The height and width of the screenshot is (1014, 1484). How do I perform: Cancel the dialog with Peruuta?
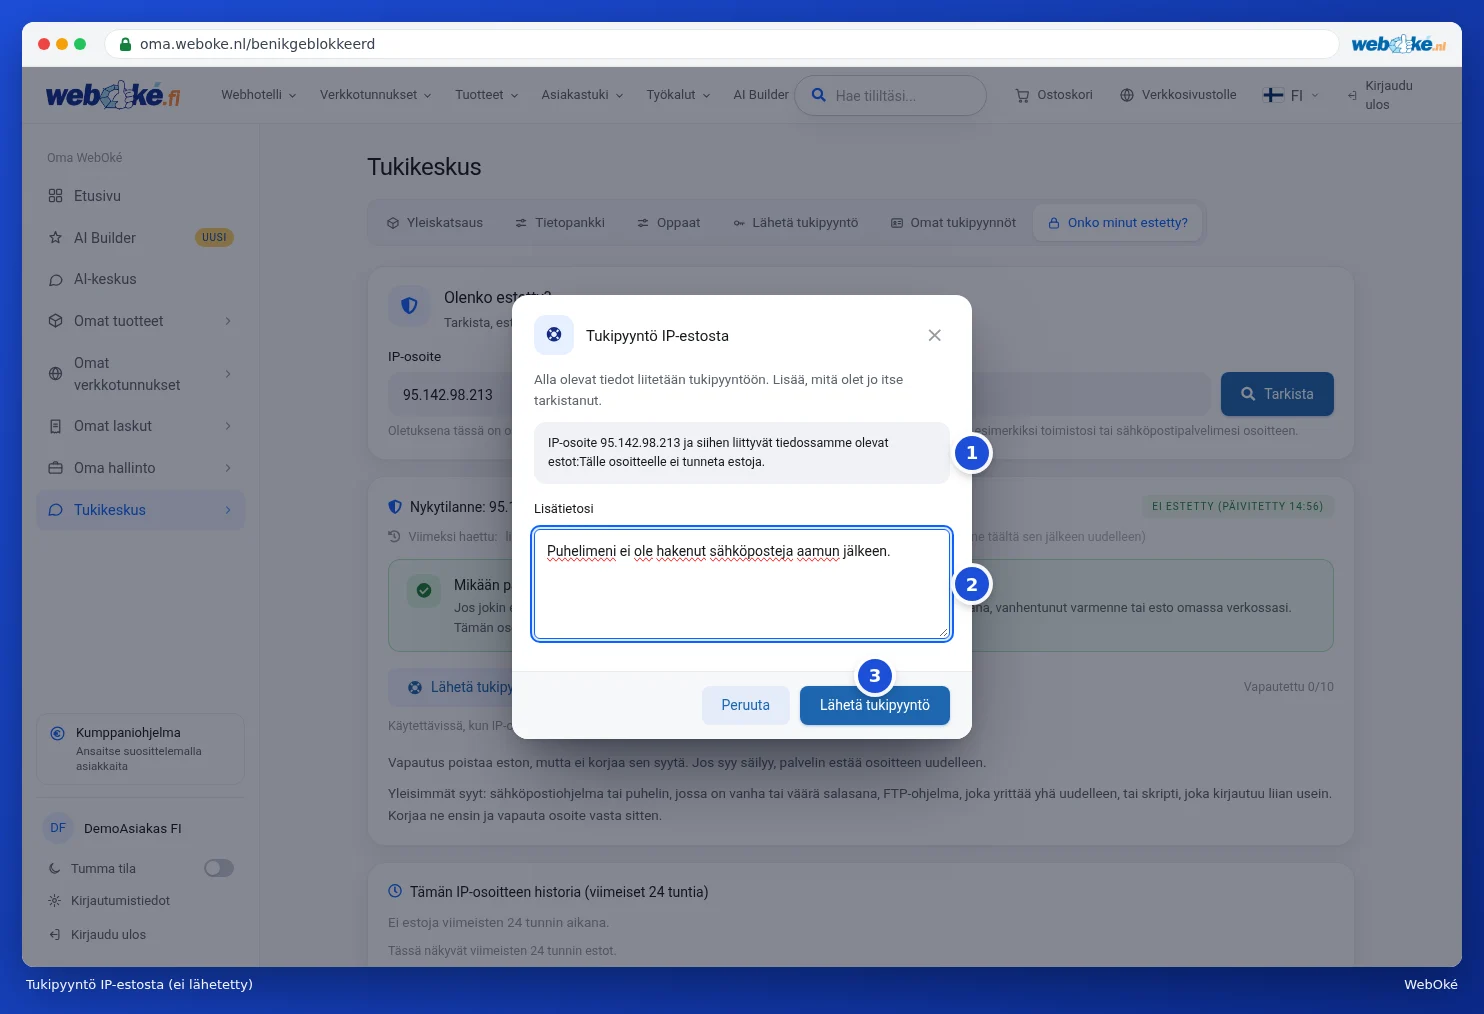(746, 705)
